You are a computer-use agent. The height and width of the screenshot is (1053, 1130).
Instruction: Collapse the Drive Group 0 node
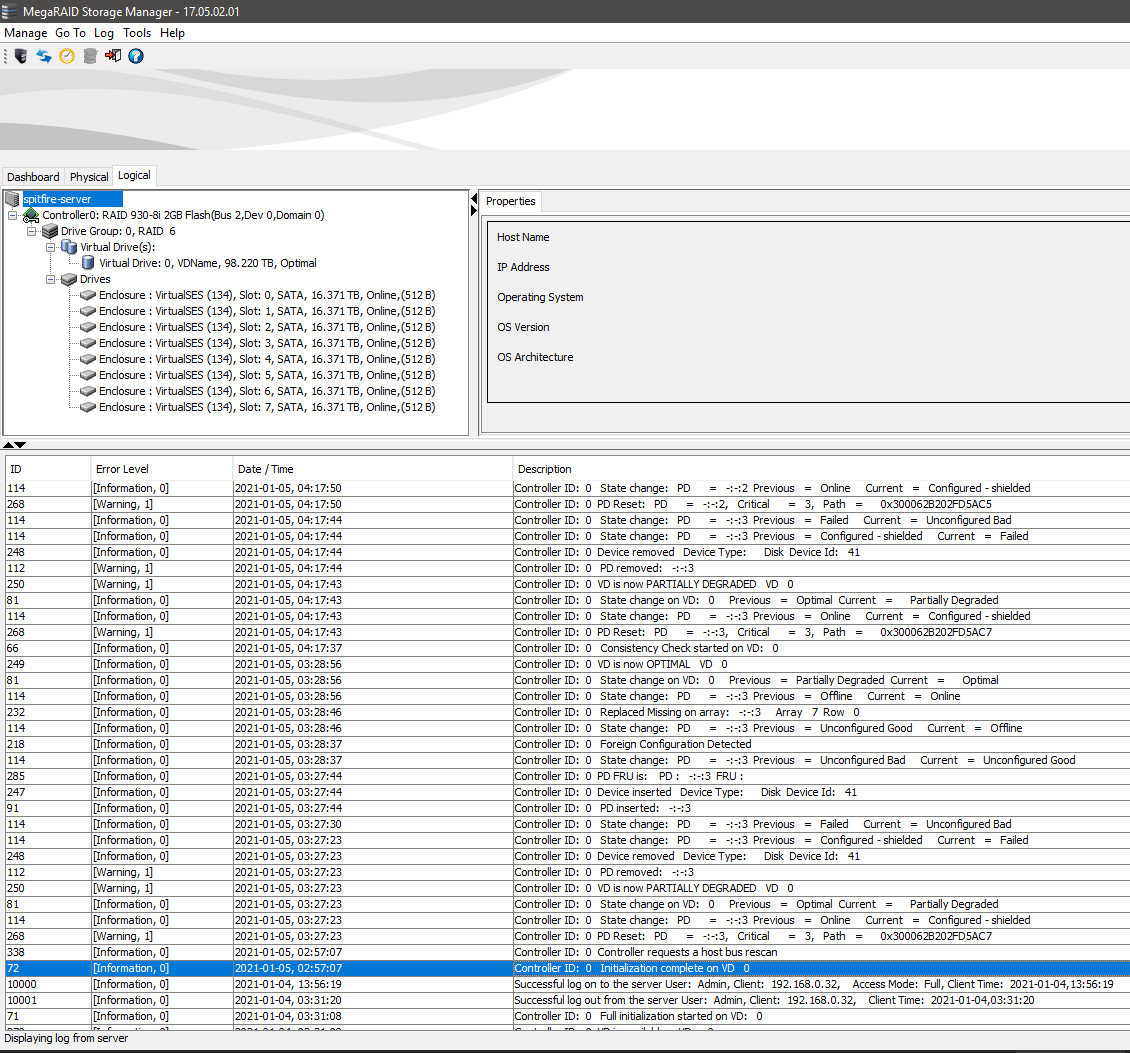pyautogui.click(x=32, y=231)
